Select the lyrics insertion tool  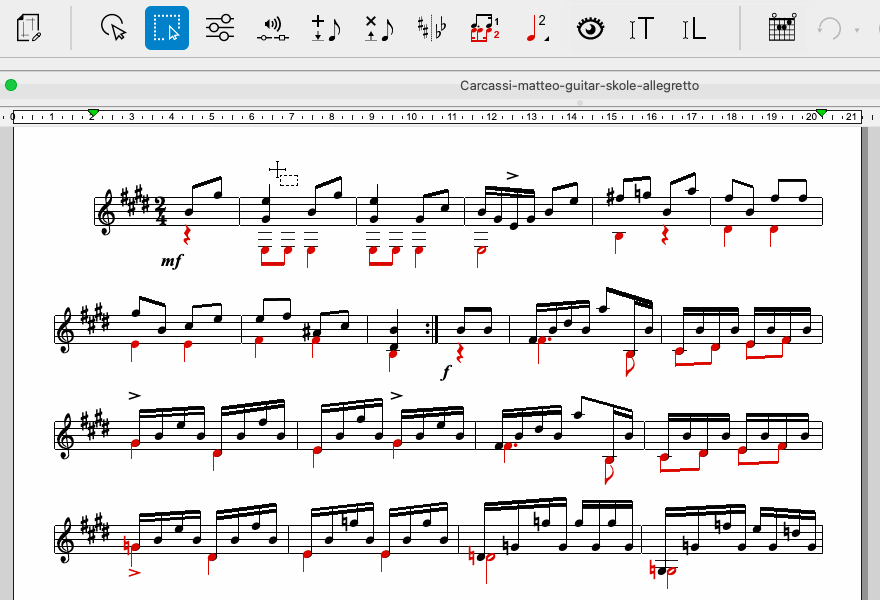tap(694, 28)
